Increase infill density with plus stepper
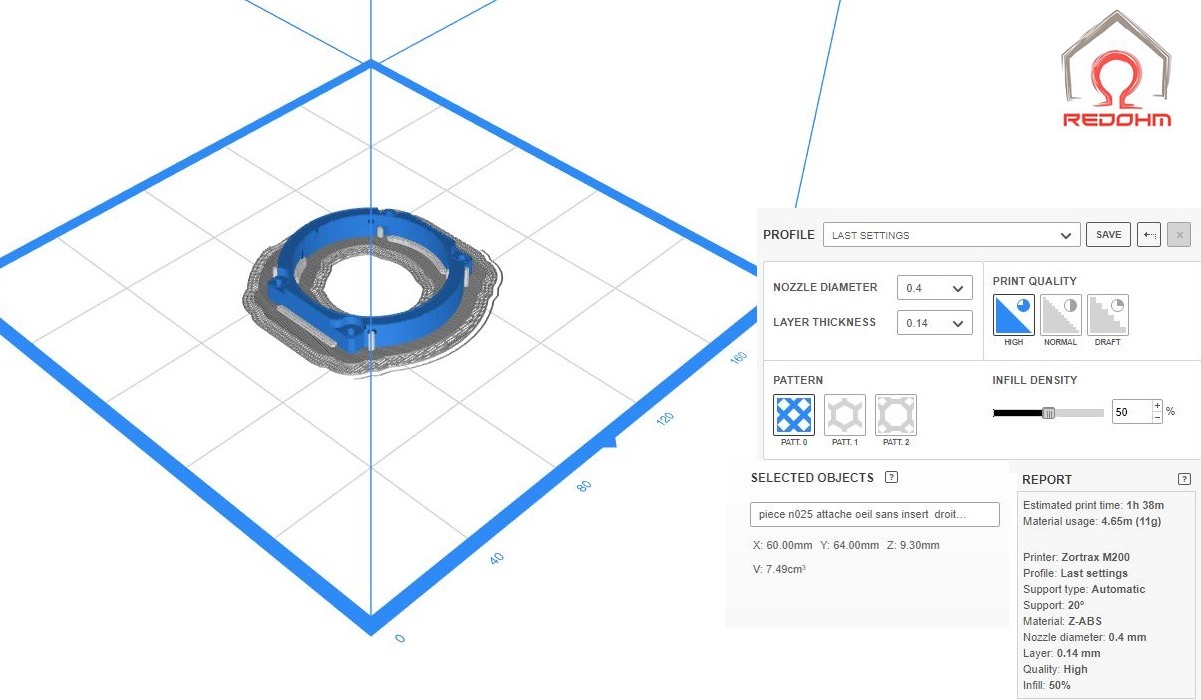This screenshot has height=700, width=1201. coord(1158,406)
